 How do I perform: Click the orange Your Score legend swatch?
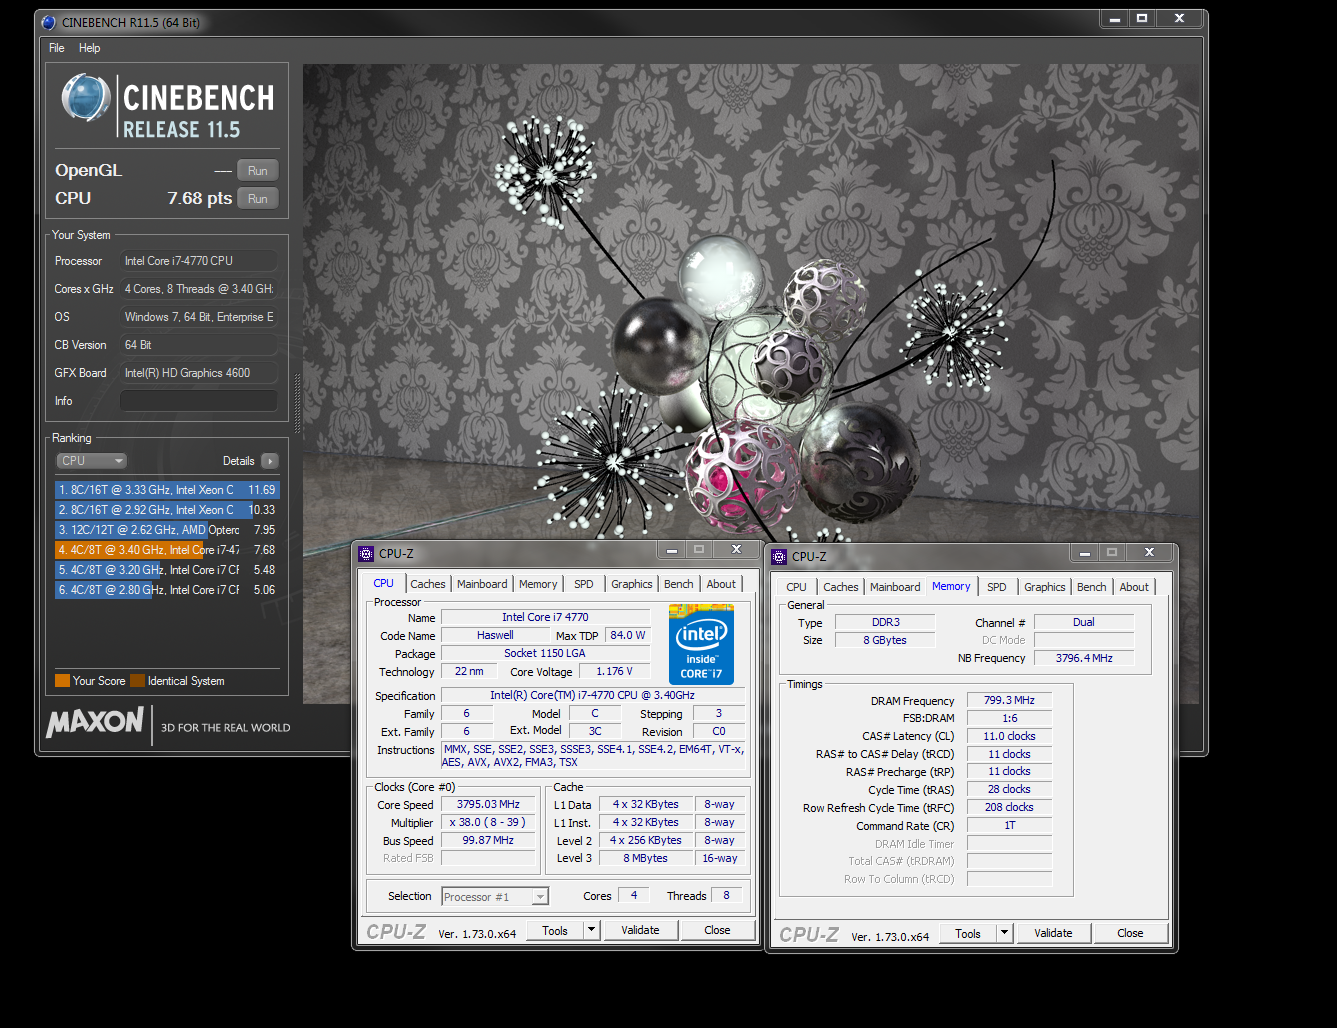[62, 681]
